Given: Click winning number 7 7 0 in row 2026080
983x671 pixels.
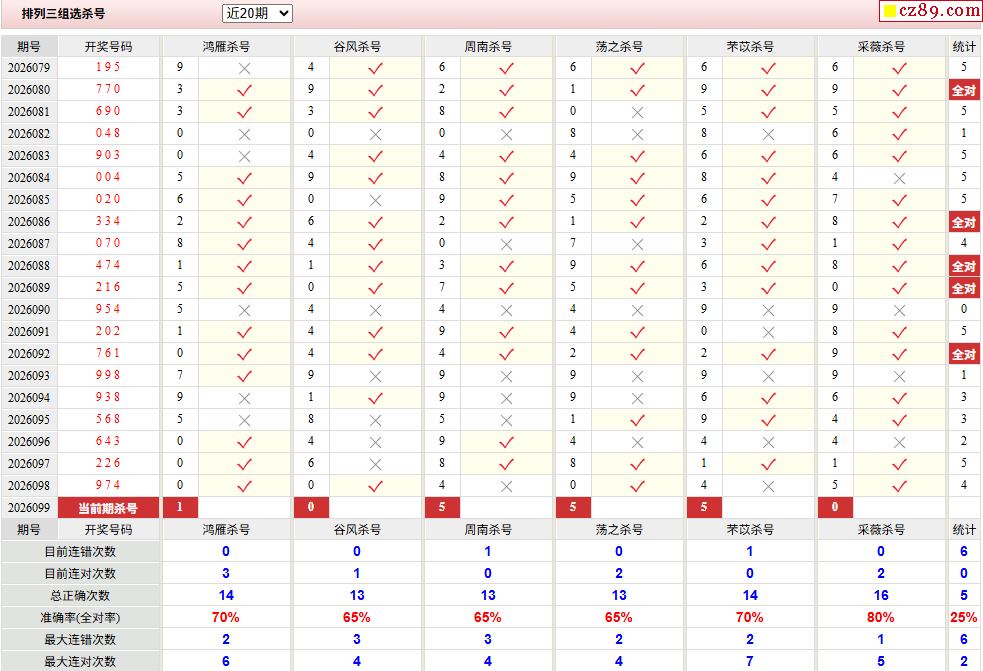Looking at the screenshot, I should [x=108, y=89].
